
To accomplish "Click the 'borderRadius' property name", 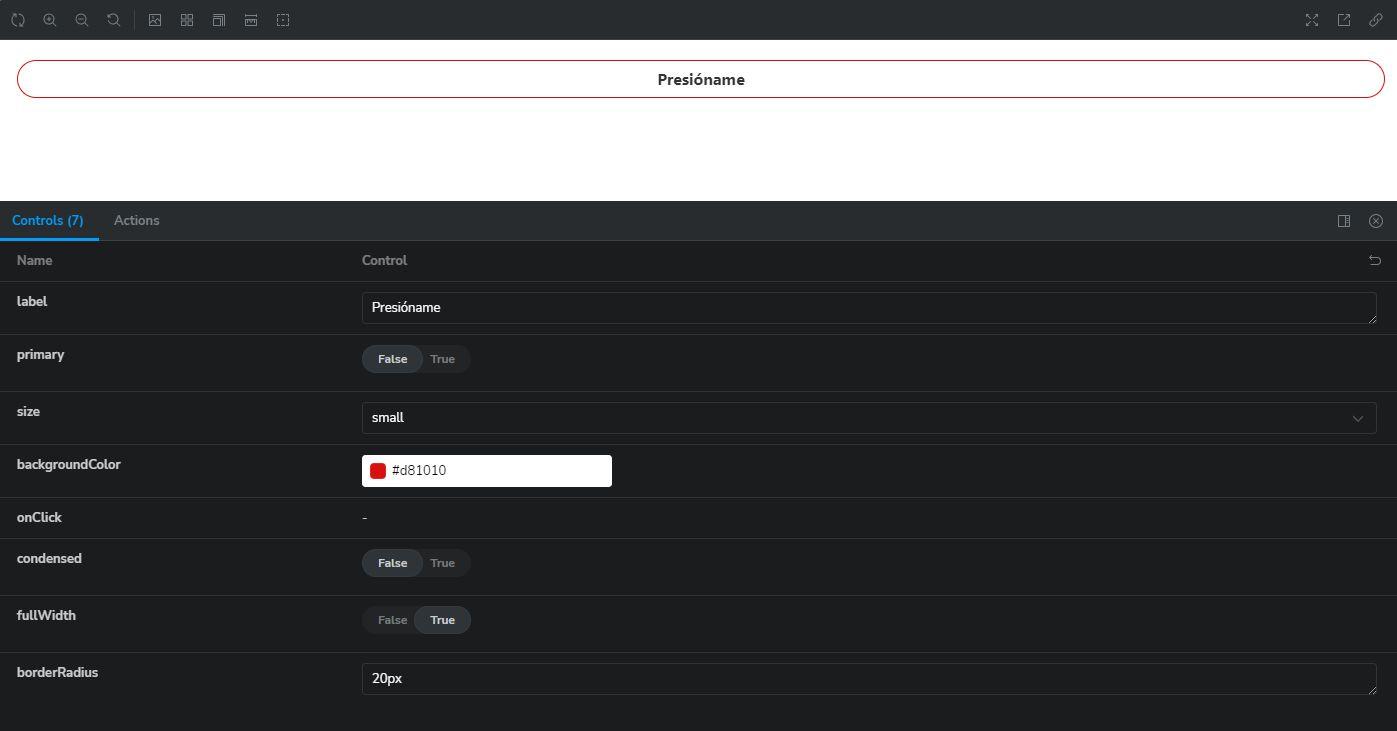I will pos(57,672).
